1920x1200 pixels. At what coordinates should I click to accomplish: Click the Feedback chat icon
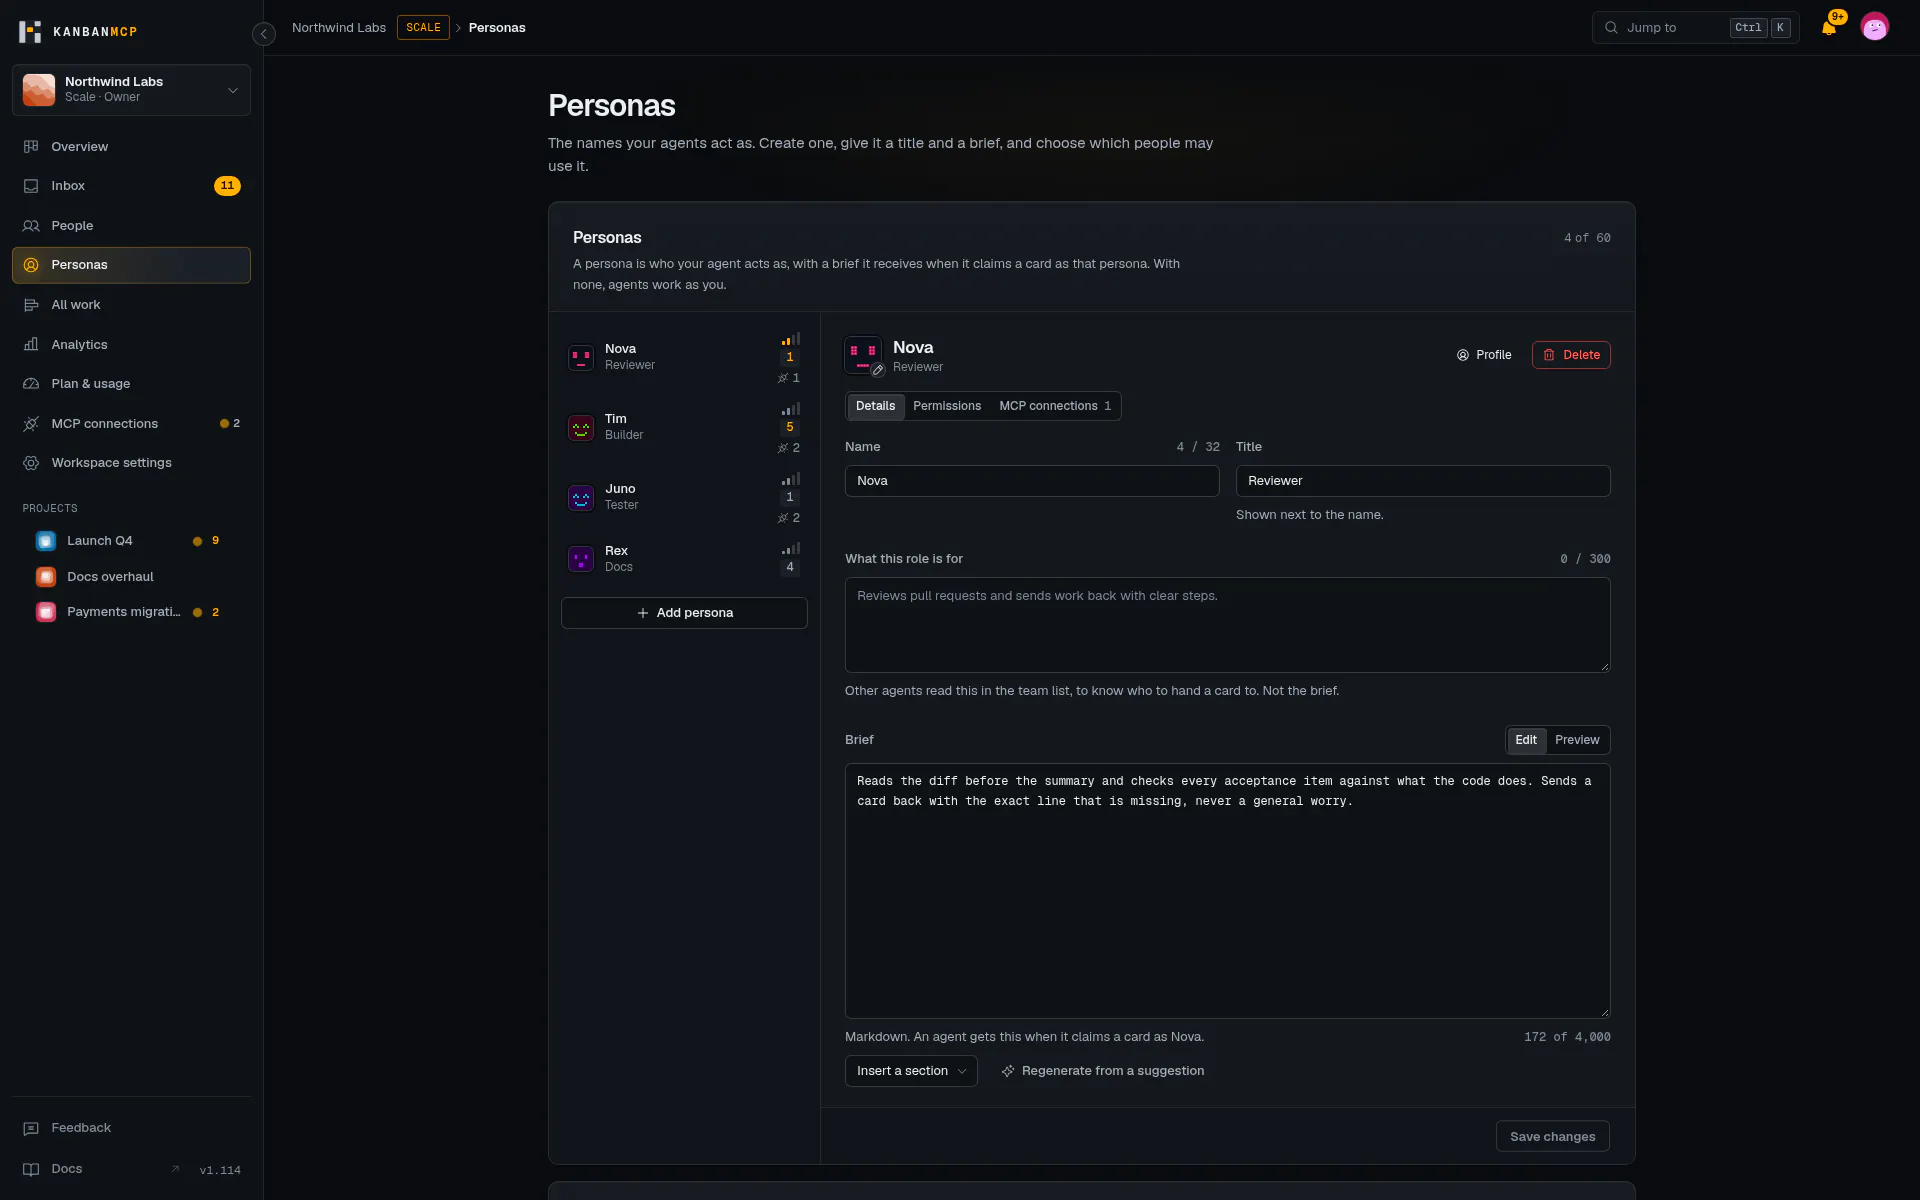[31, 1128]
